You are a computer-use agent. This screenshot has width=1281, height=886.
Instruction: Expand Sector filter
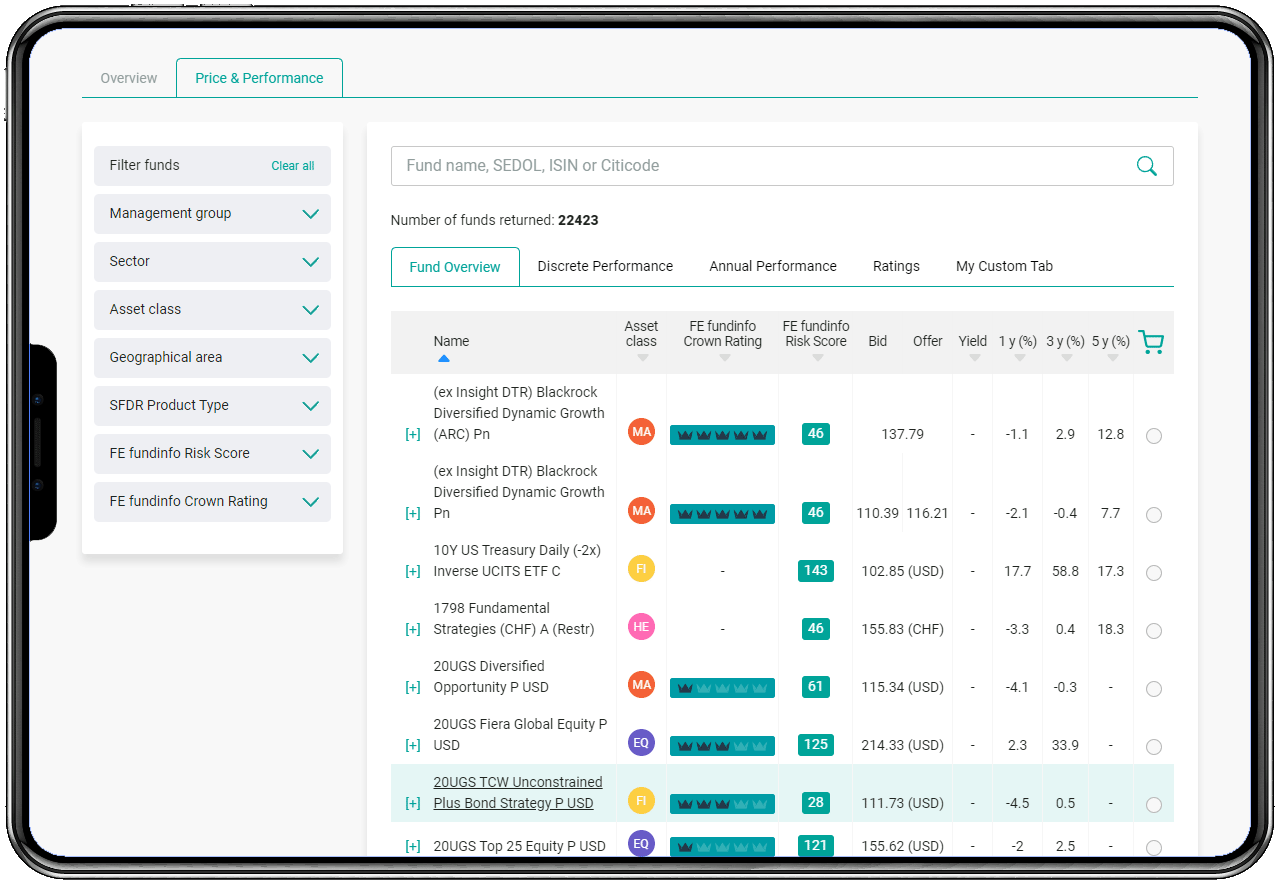coord(212,262)
